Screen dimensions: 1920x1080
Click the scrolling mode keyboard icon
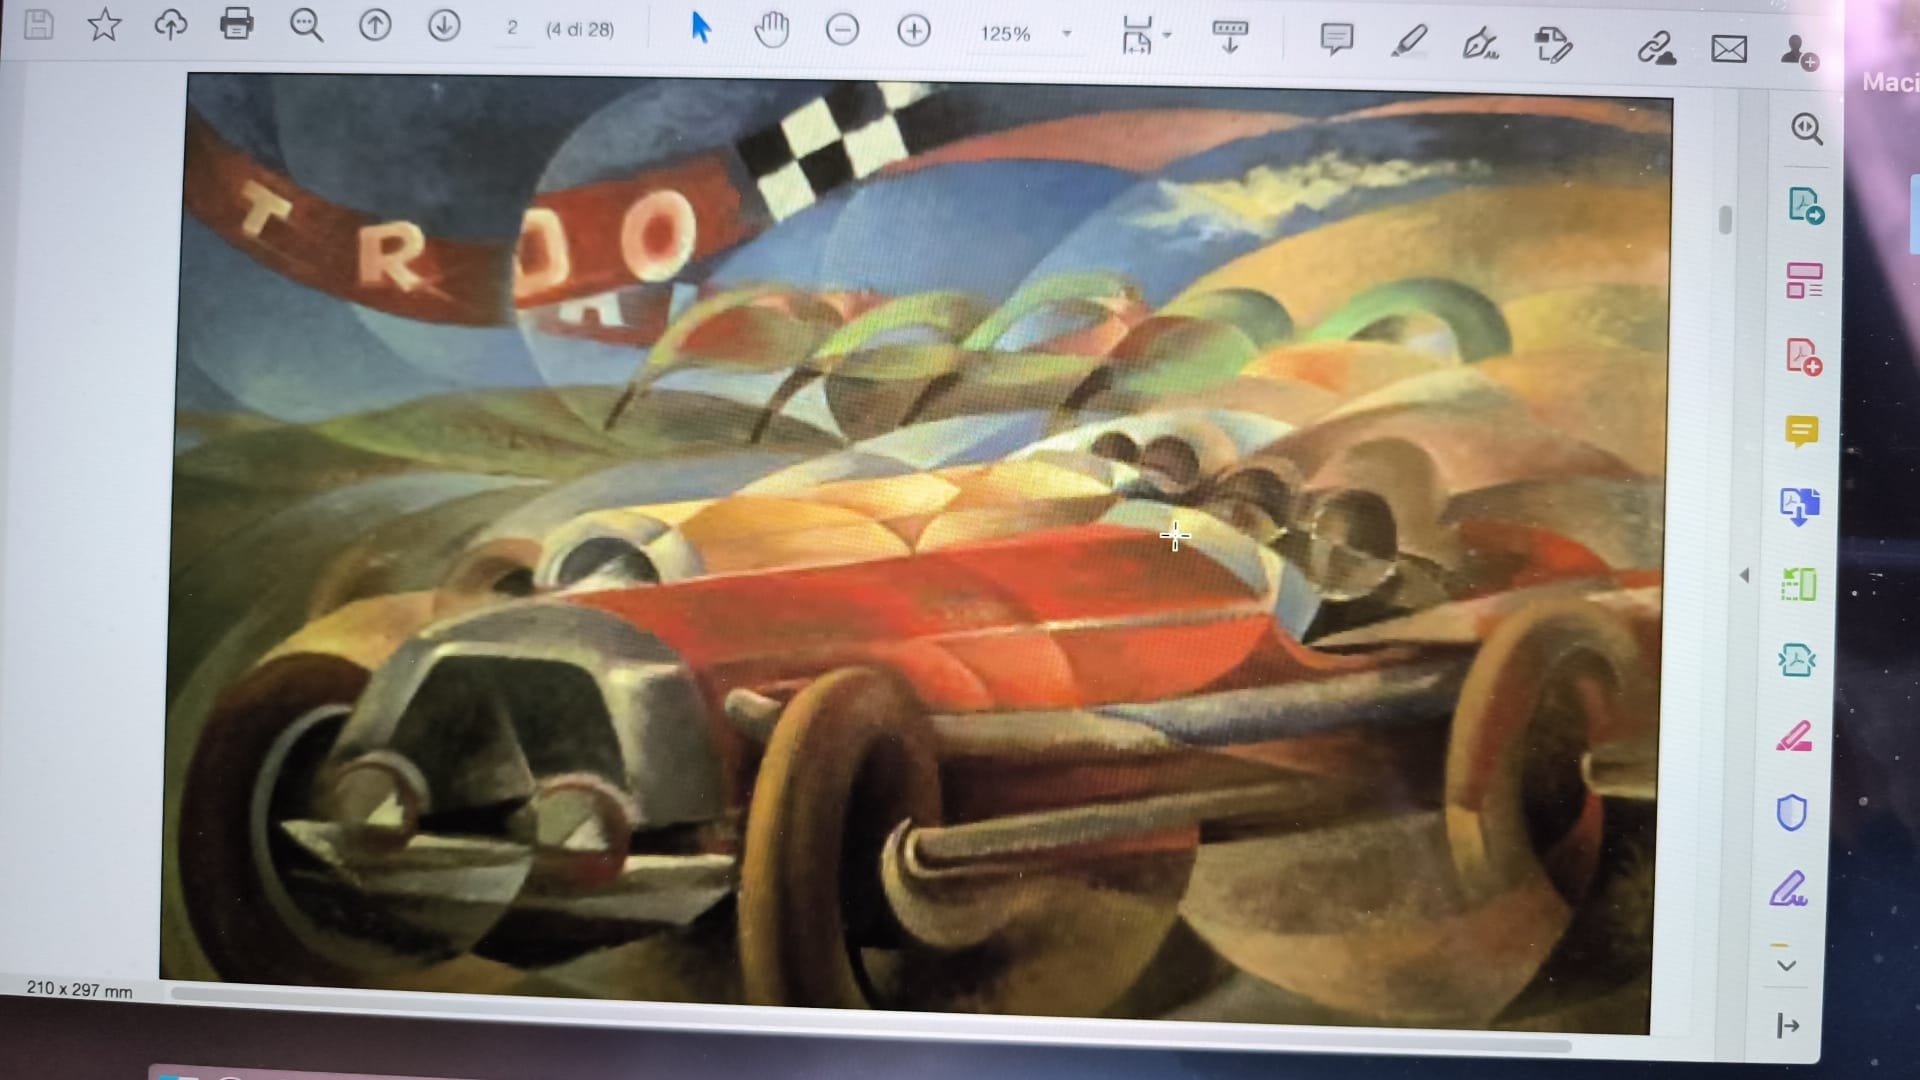click(x=1230, y=37)
